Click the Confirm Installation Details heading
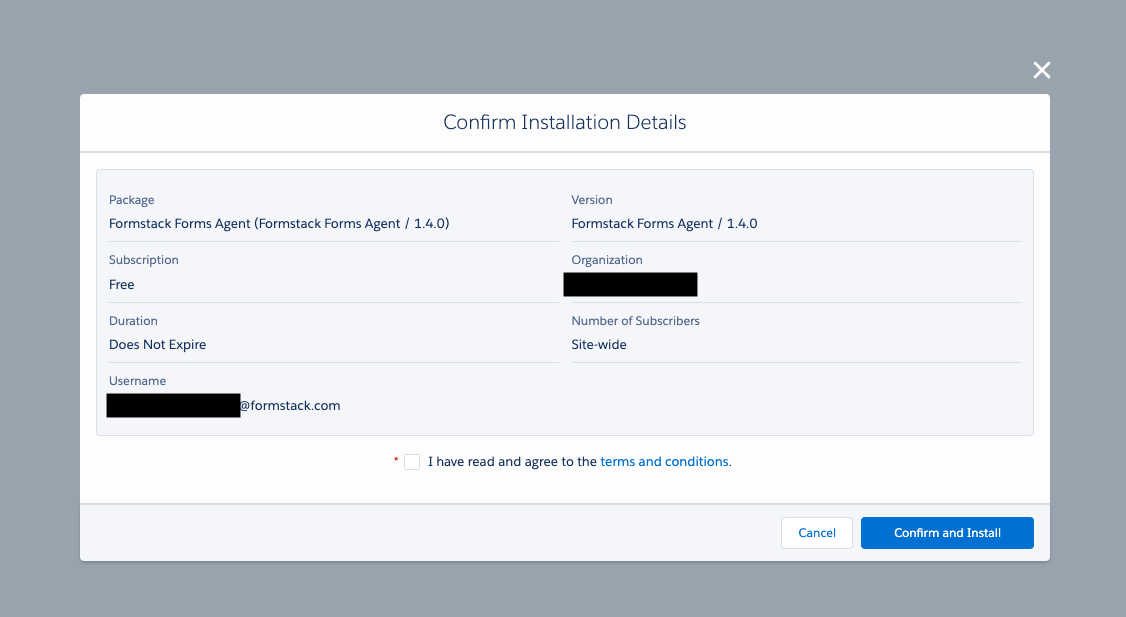 click(x=564, y=123)
